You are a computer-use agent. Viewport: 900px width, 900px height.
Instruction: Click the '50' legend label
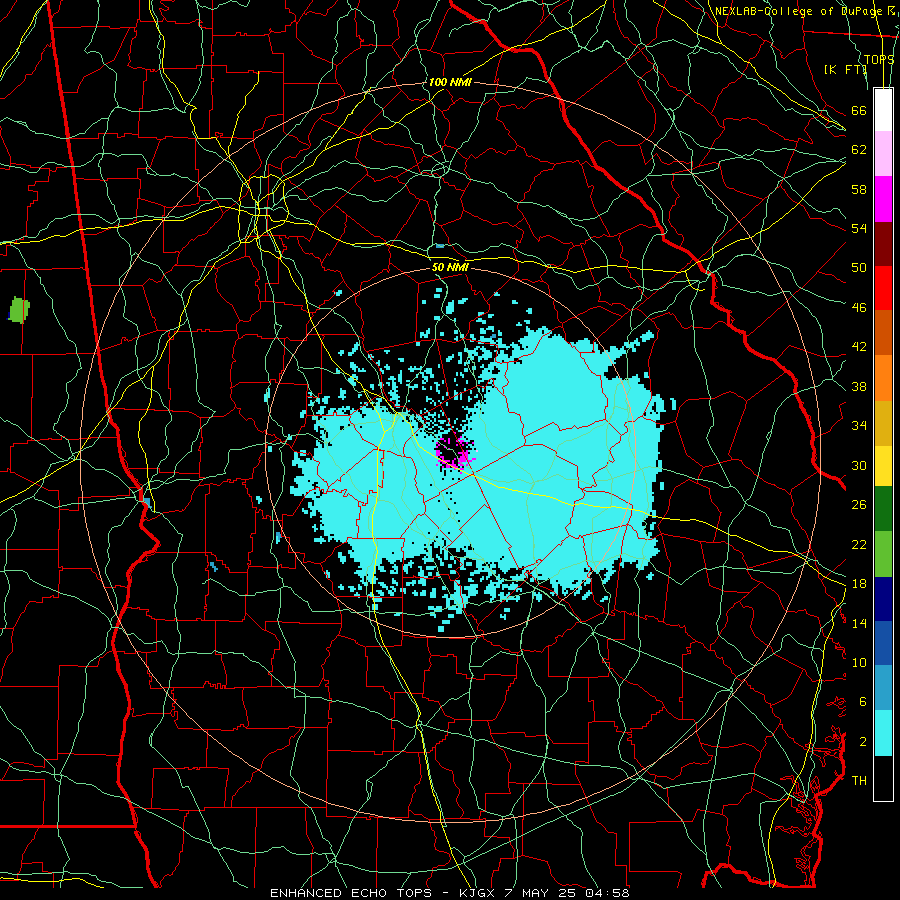tap(859, 268)
